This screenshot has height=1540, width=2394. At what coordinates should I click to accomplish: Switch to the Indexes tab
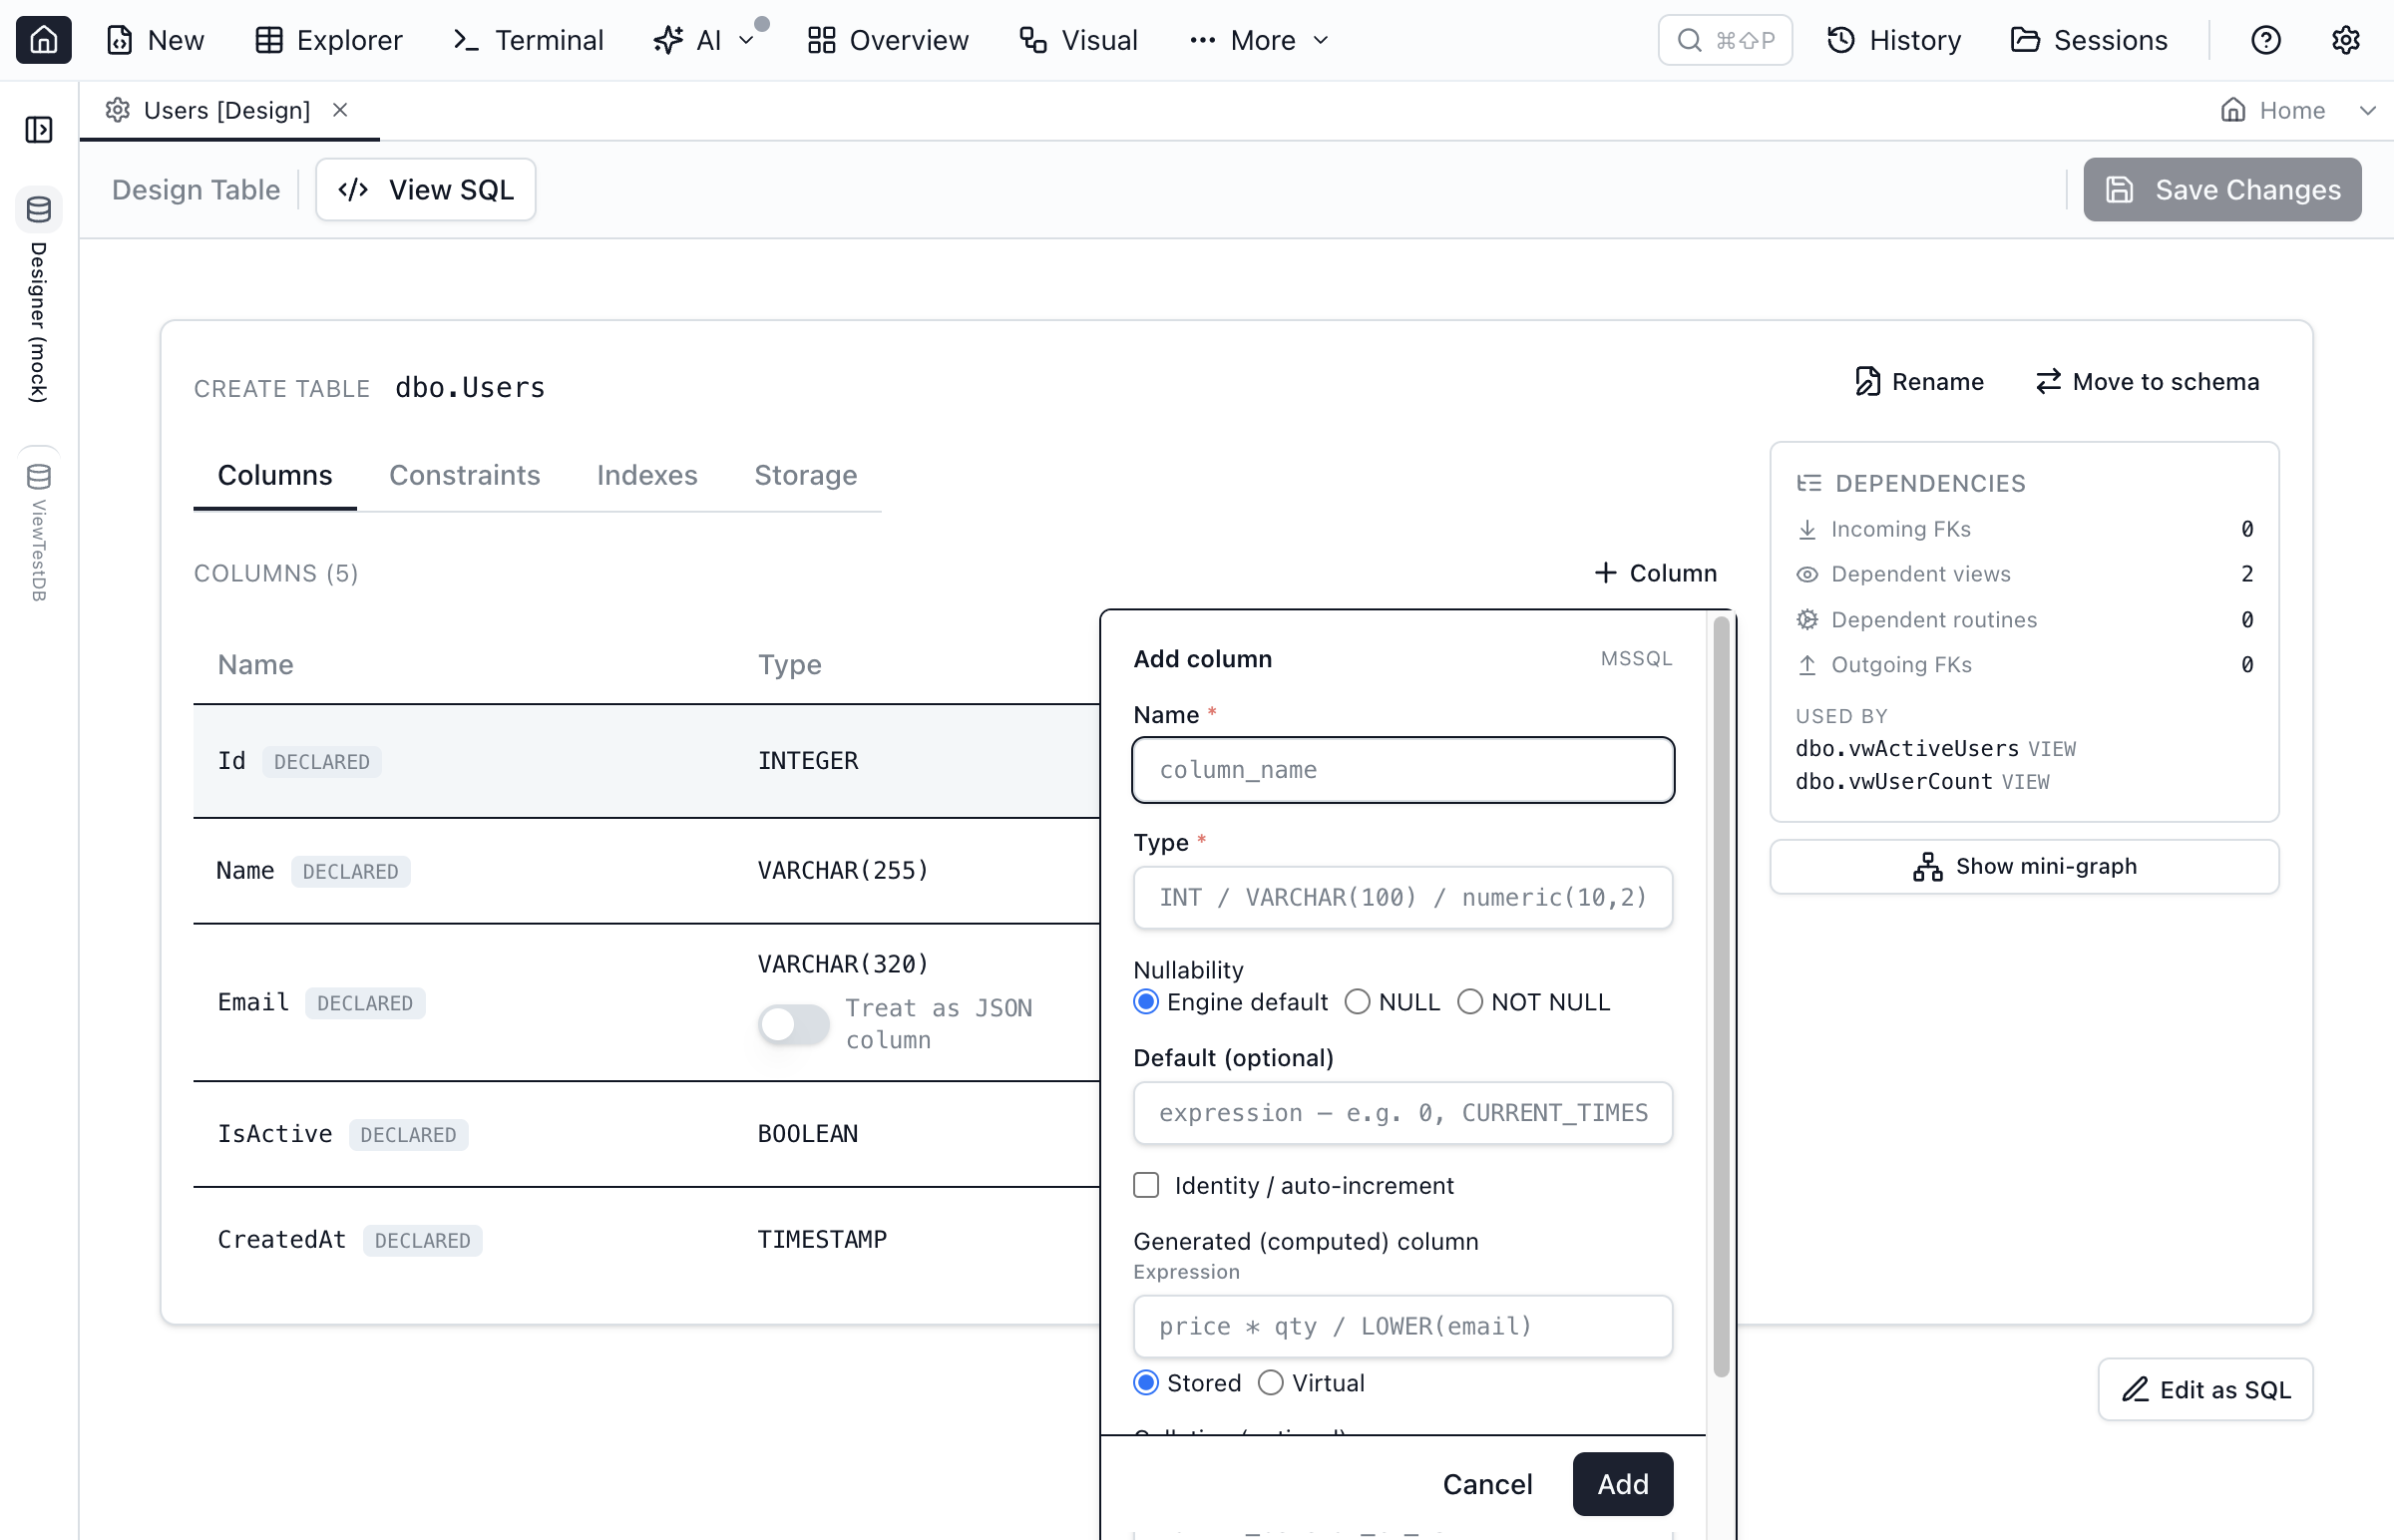click(x=647, y=475)
